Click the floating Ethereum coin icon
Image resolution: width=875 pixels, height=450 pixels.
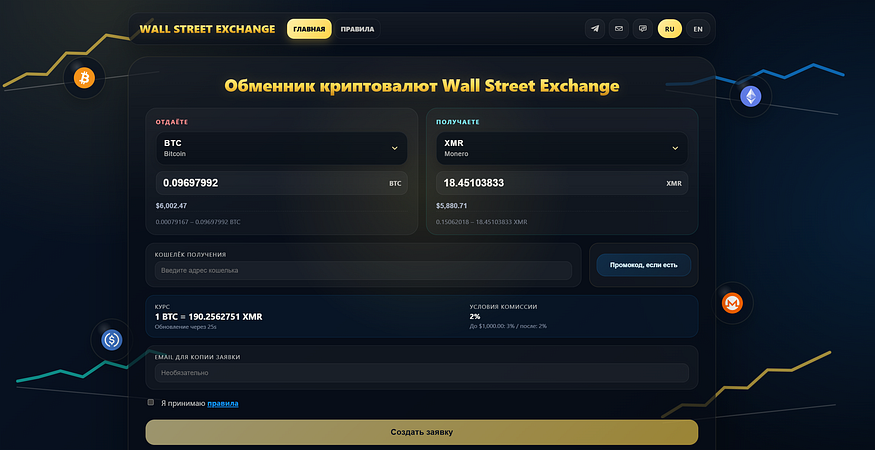coord(751,97)
